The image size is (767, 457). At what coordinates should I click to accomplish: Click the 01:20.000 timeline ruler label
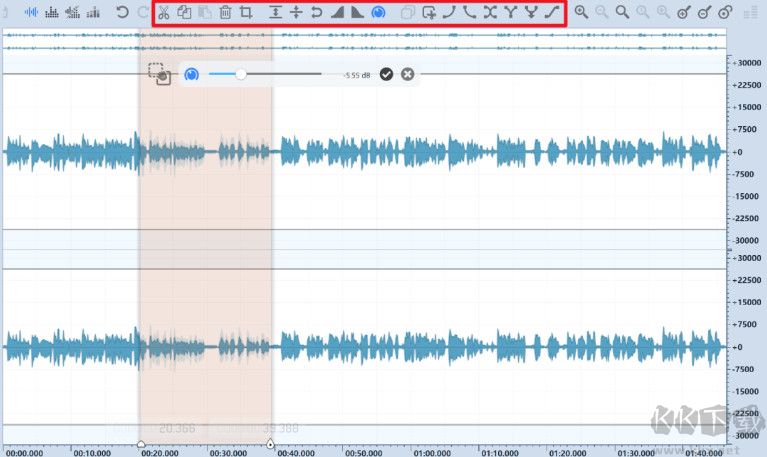(x=567, y=453)
